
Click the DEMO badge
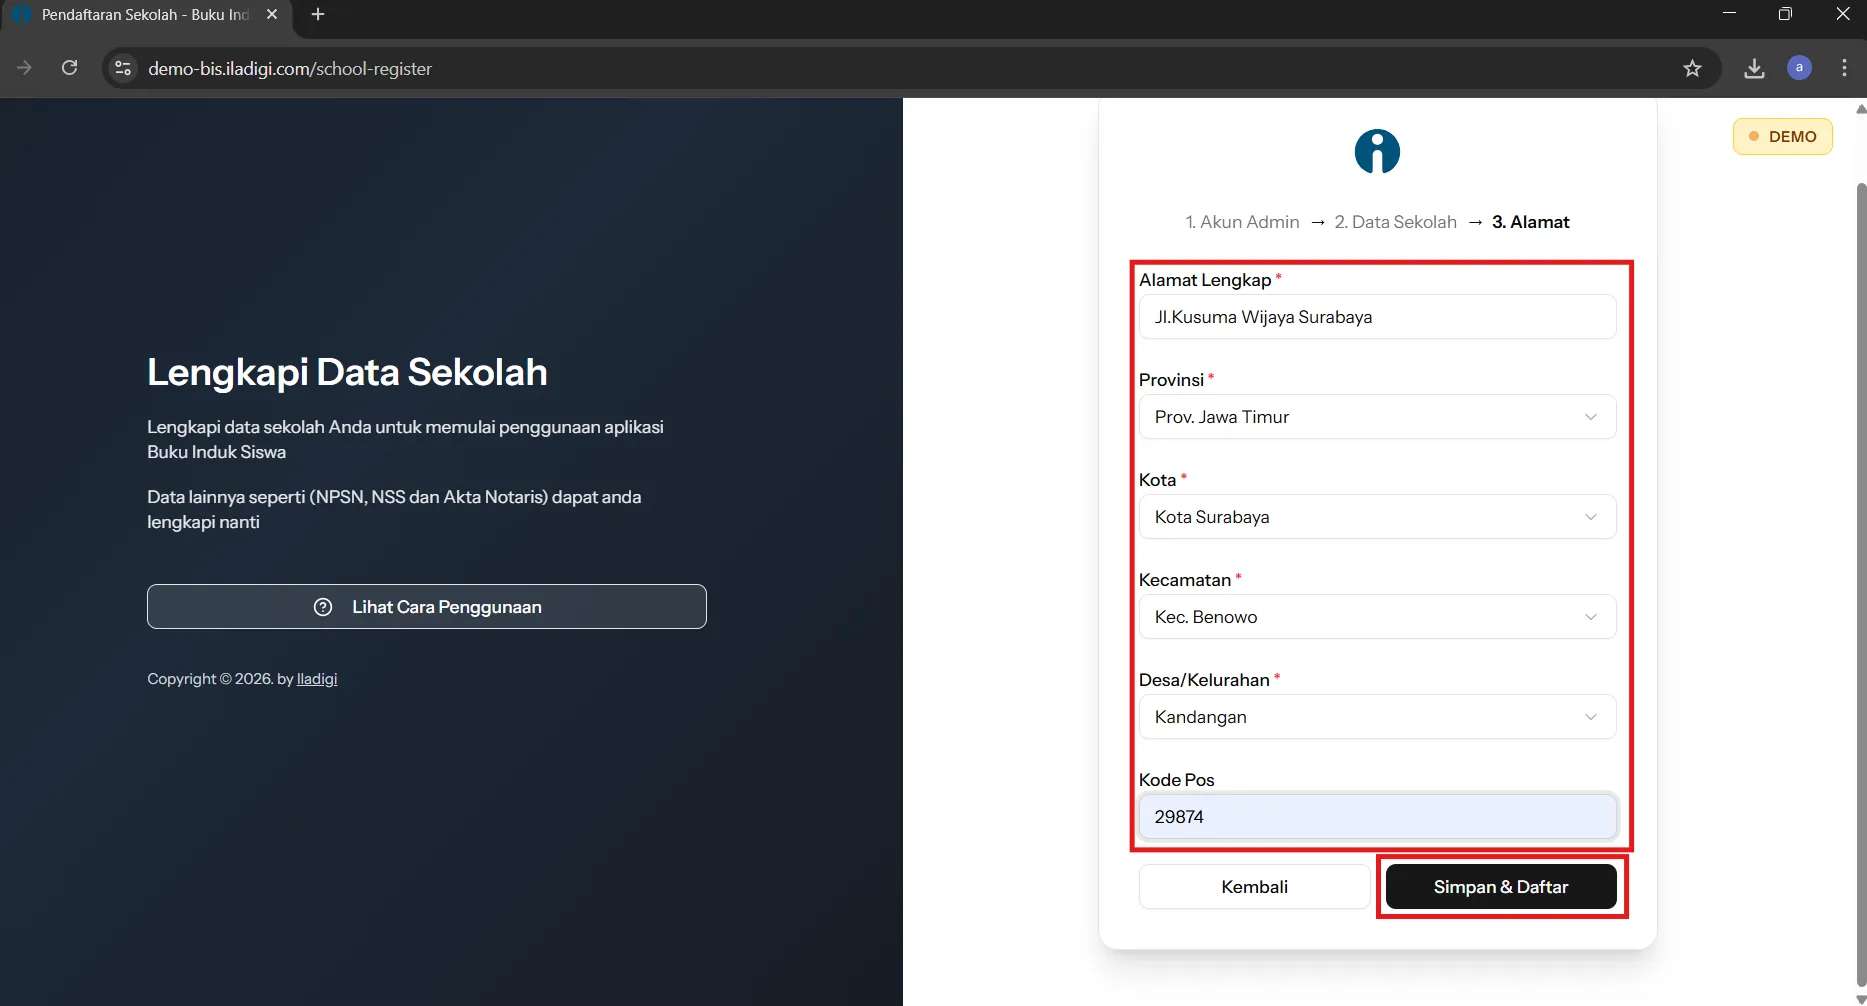point(1782,137)
